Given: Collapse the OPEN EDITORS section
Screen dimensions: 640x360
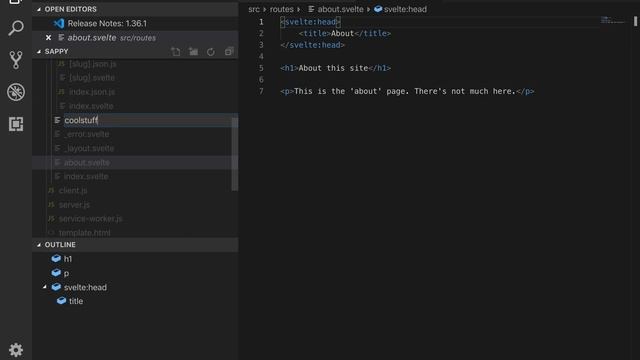Looking at the screenshot, I should [x=39, y=9].
